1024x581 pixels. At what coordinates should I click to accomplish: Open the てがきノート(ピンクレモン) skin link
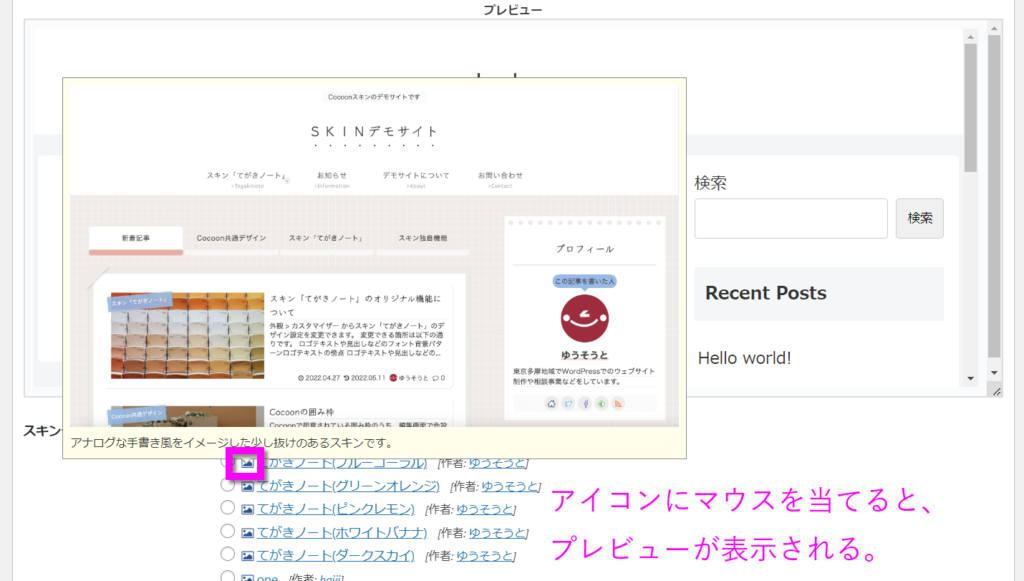[x=336, y=509]
